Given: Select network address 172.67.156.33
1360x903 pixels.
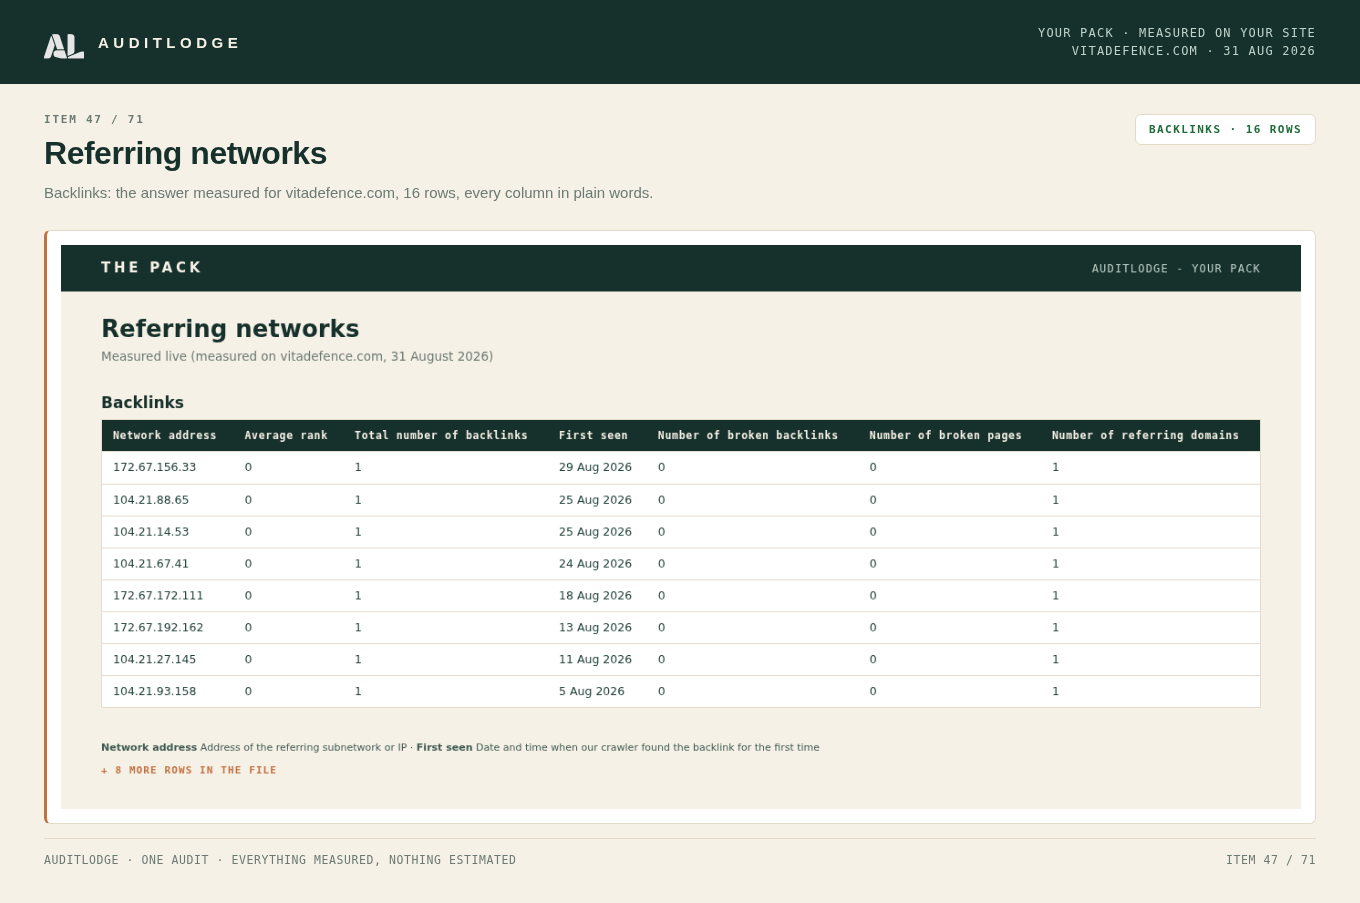Looking at the screenshot, I should (155, 467).
